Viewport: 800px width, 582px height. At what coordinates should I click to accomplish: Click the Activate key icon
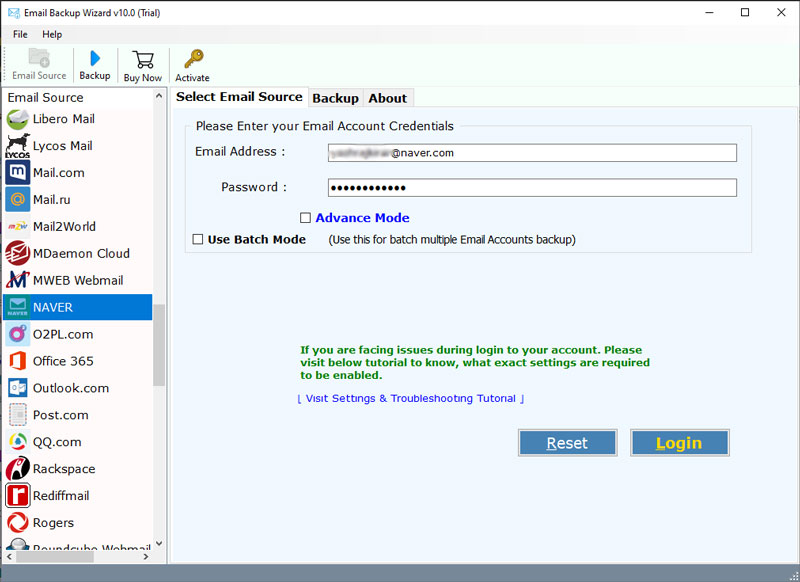[x=192, y=59]
